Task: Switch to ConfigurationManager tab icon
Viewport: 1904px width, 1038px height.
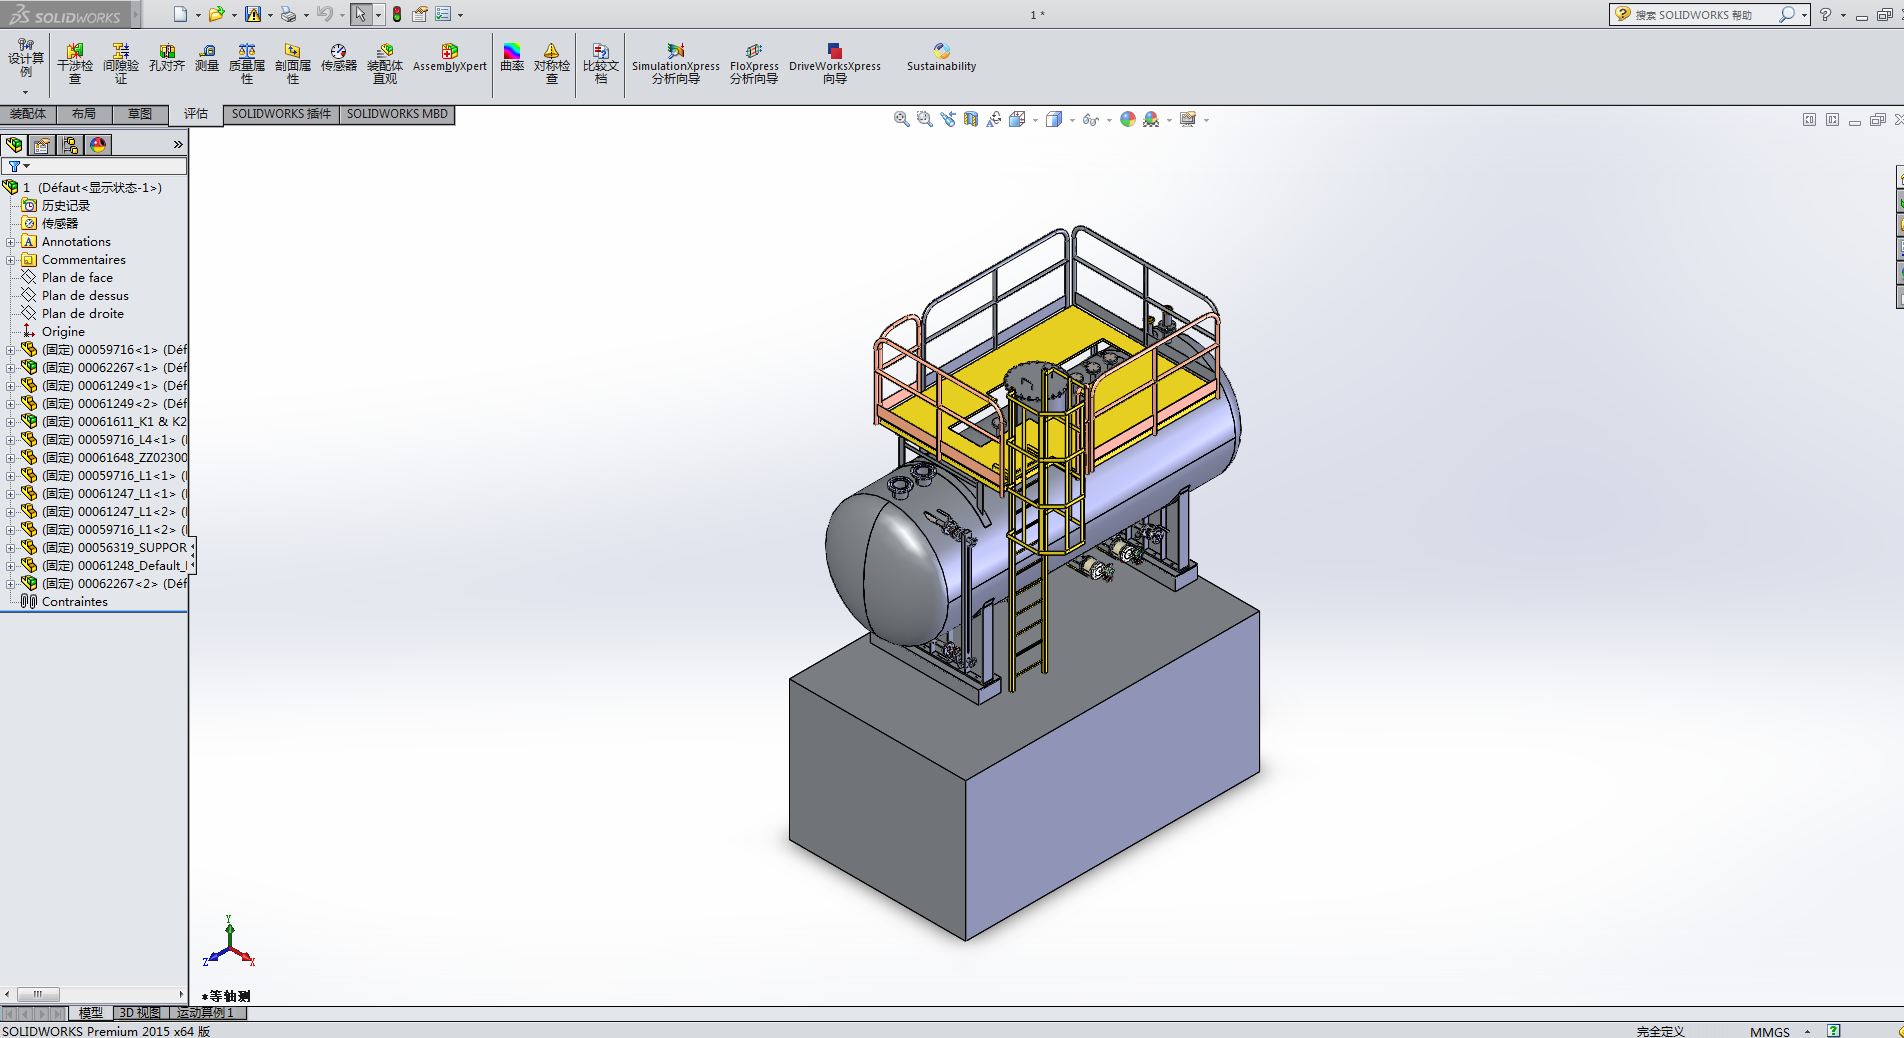Action: pyautogui.click(x=70, y=145)
